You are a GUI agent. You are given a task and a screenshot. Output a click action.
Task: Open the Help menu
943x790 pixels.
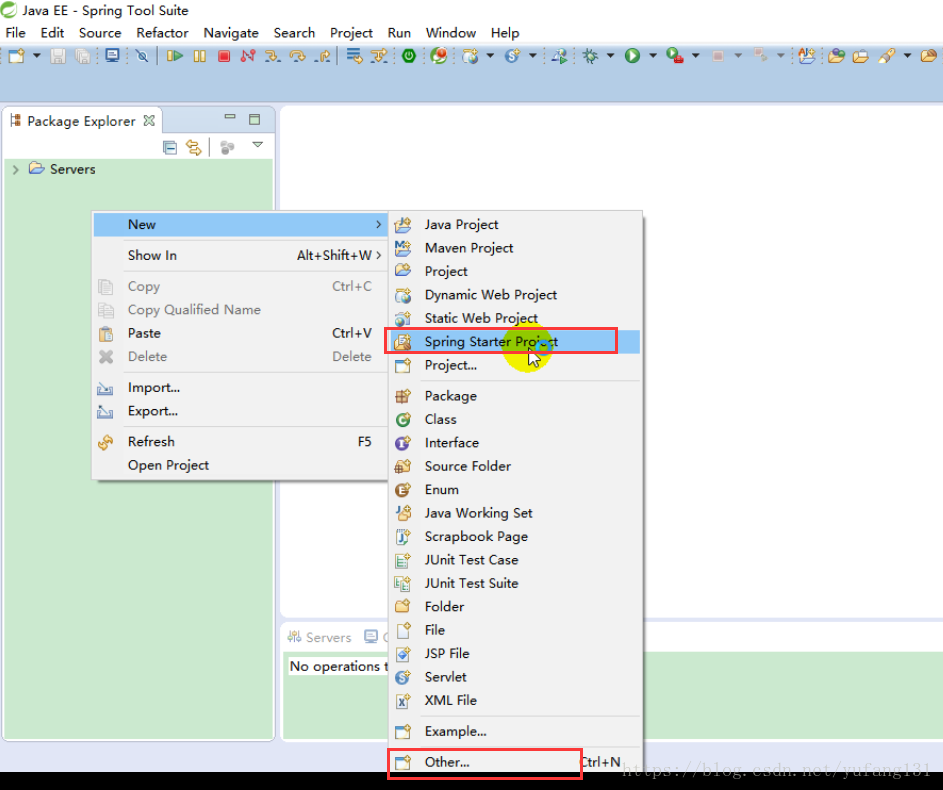coord(505,32)
